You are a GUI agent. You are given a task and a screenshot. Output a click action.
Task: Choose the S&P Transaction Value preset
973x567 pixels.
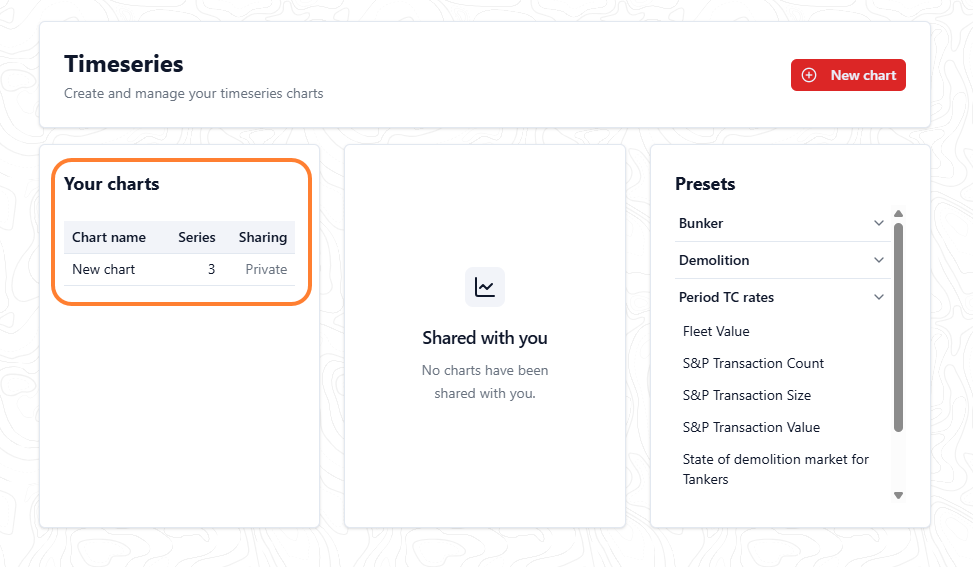pyautogui.click(x=751, y=427)
